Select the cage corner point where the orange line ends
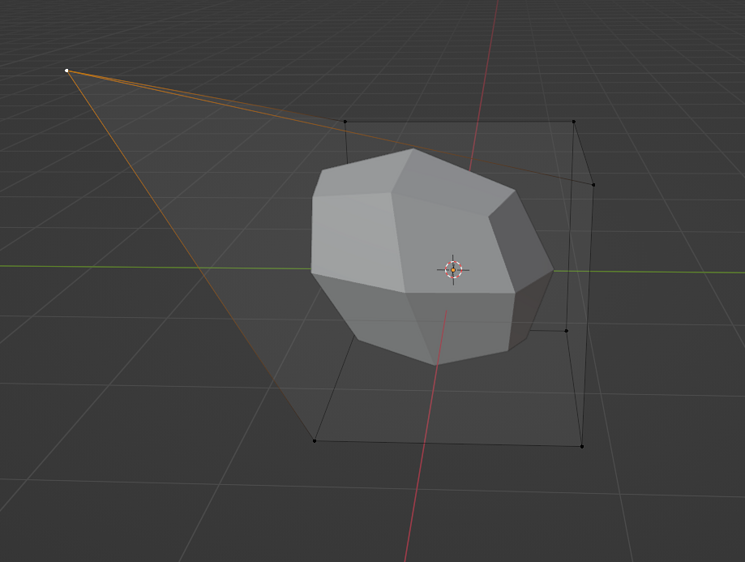745x562 pixels. [x=593, y=185]
